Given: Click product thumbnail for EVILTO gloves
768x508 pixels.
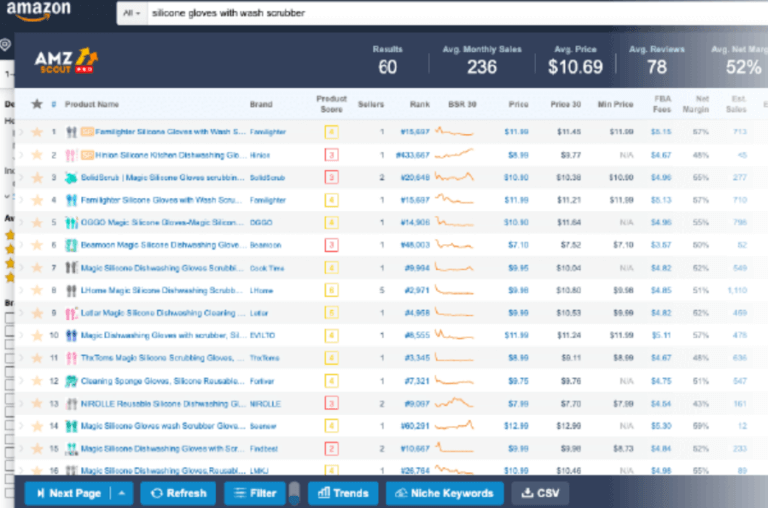Looking at the screenshot, I should [71, 335].
